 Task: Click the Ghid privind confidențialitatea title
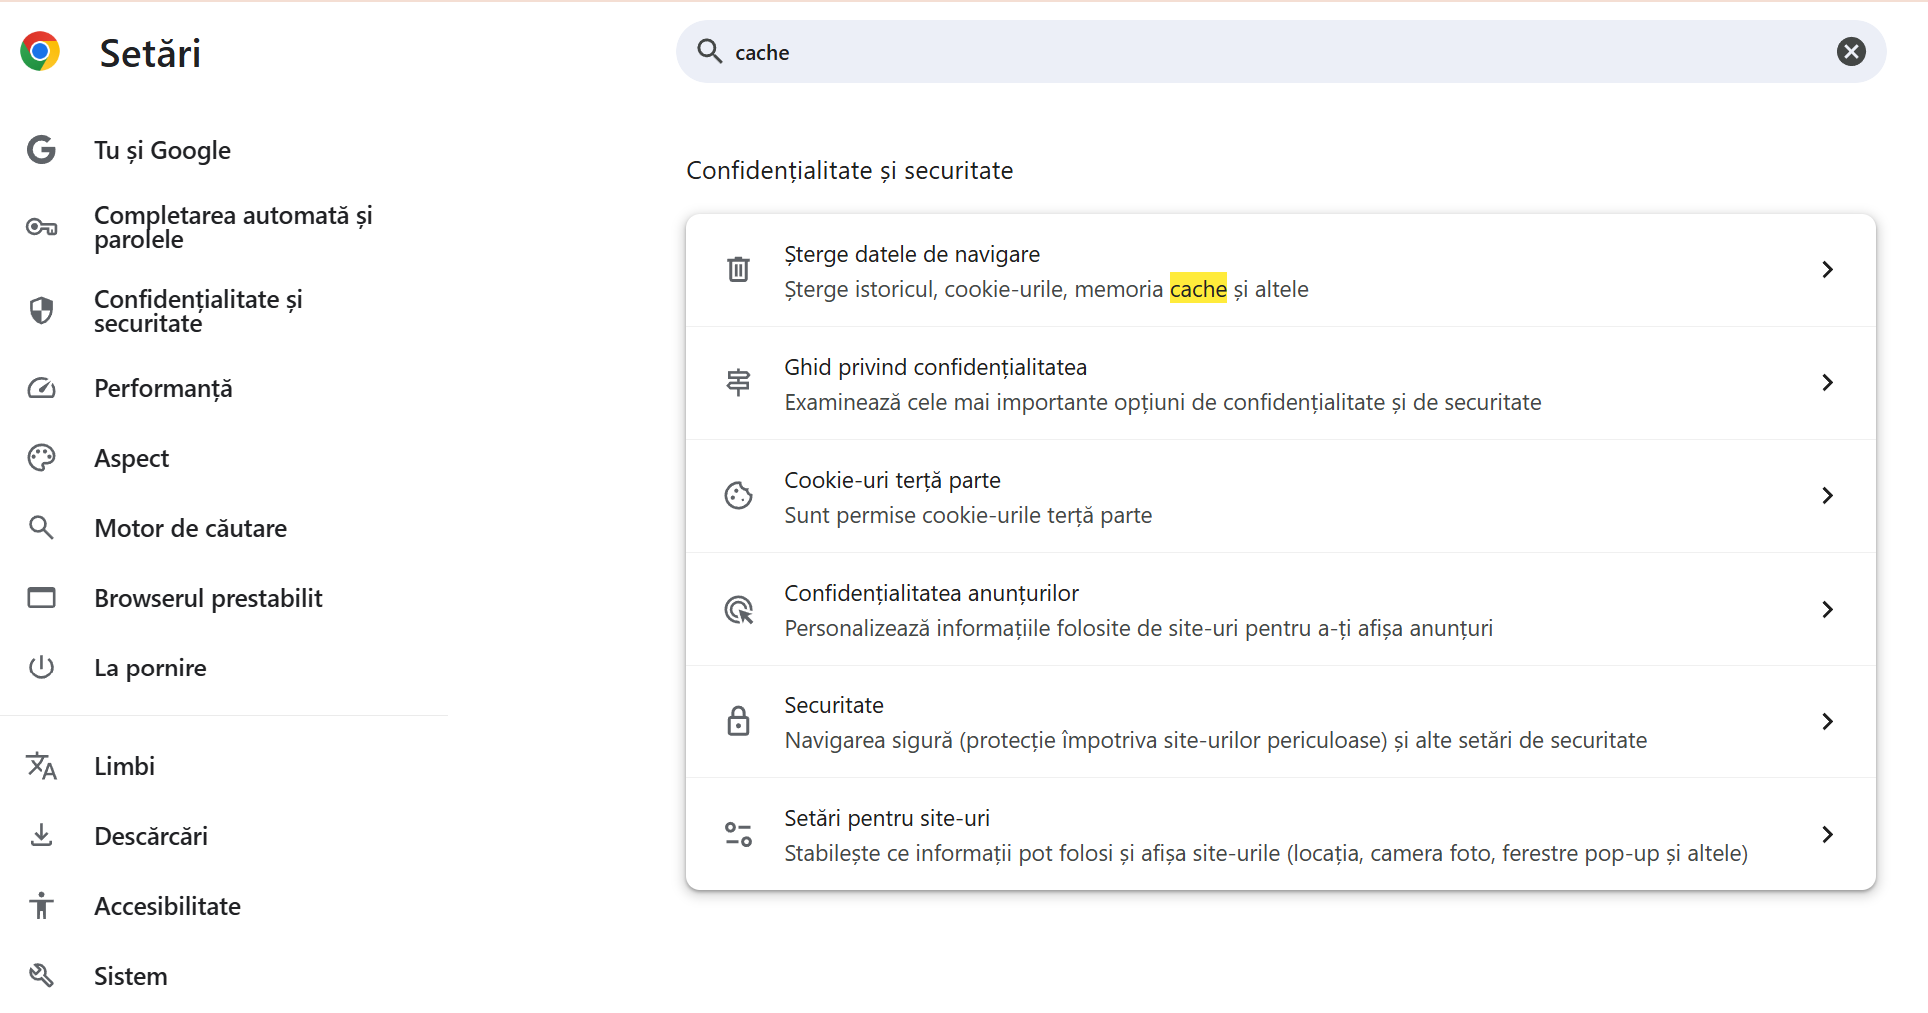pyautogui.click(x=935, y=367)
